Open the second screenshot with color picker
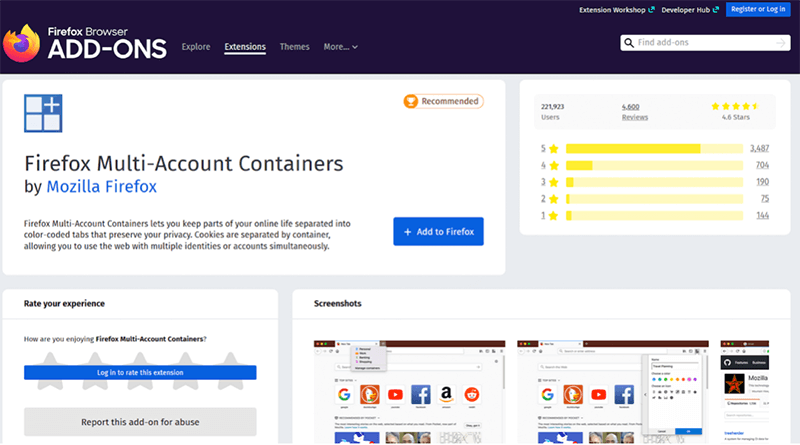Image resolution: width=800 pixels, height=445 pixels. point(613,392)
